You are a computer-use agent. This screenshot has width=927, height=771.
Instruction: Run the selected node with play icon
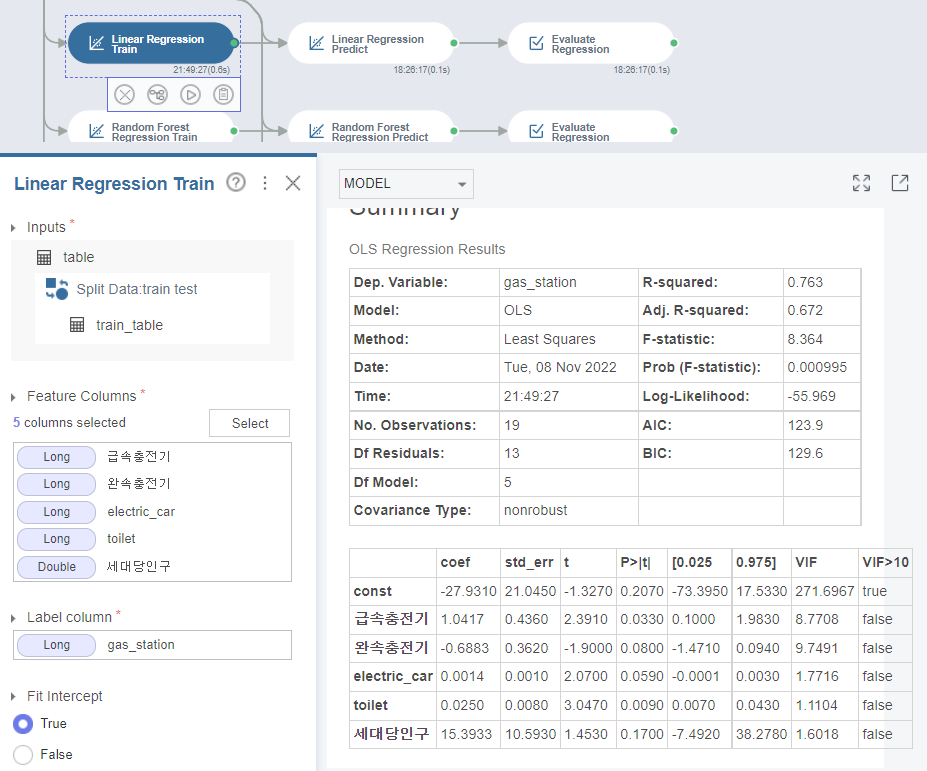190,95
